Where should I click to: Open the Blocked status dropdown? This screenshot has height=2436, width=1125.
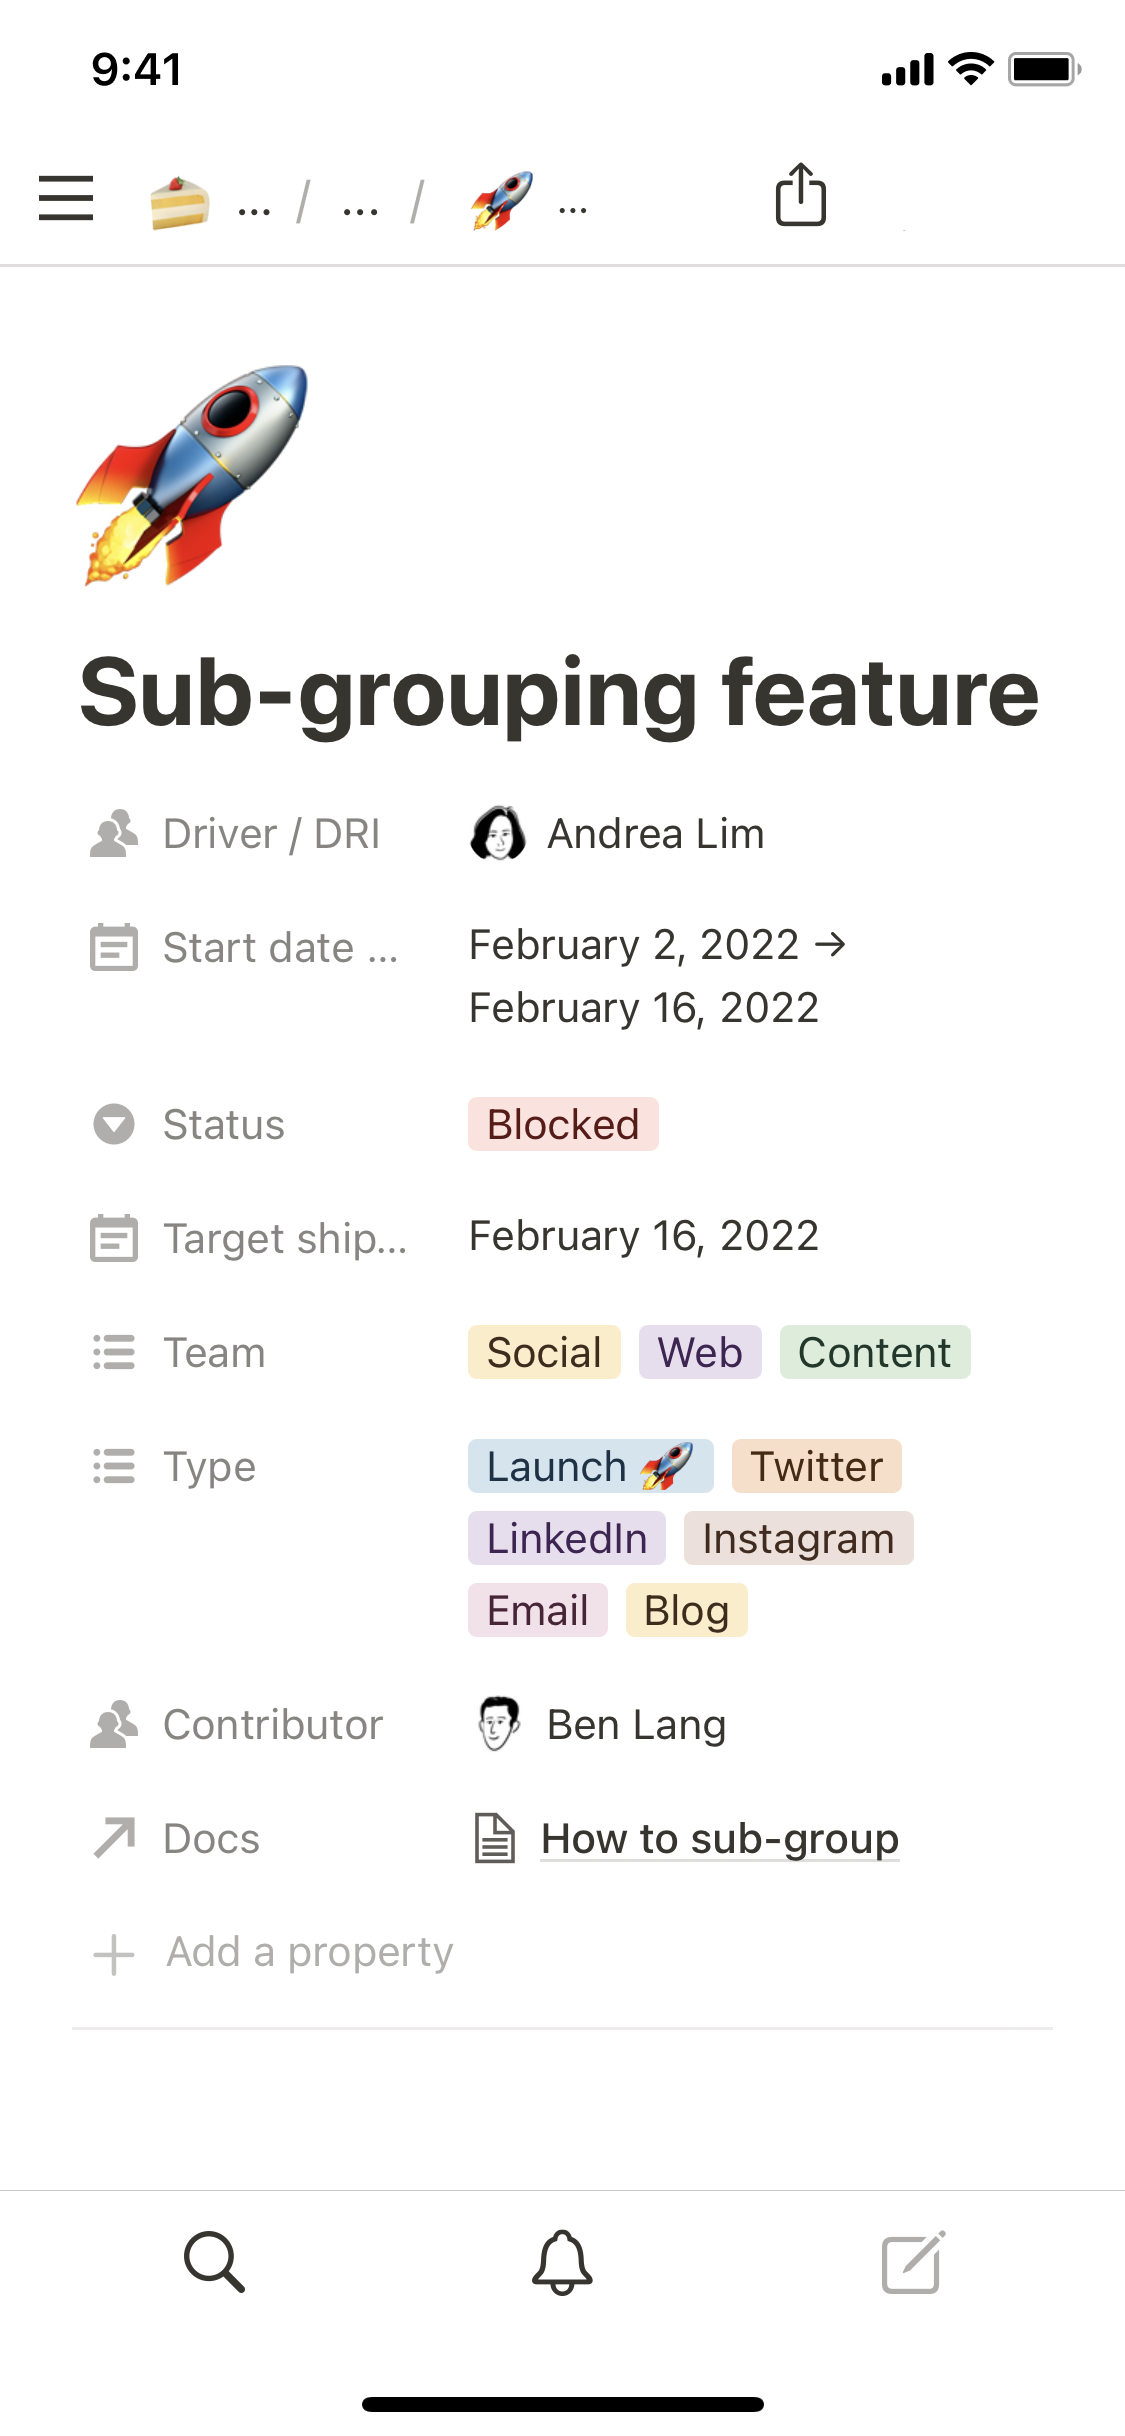563,1124
